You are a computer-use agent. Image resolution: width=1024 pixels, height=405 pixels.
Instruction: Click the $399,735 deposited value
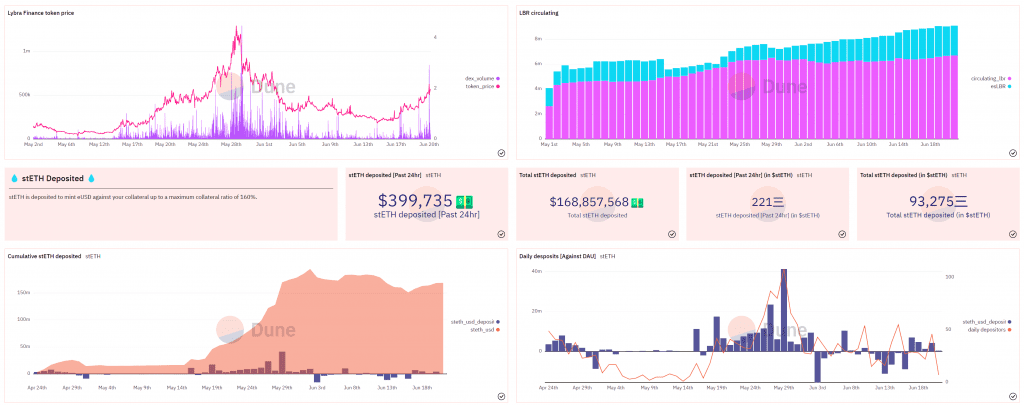click(x=415, y=201)
